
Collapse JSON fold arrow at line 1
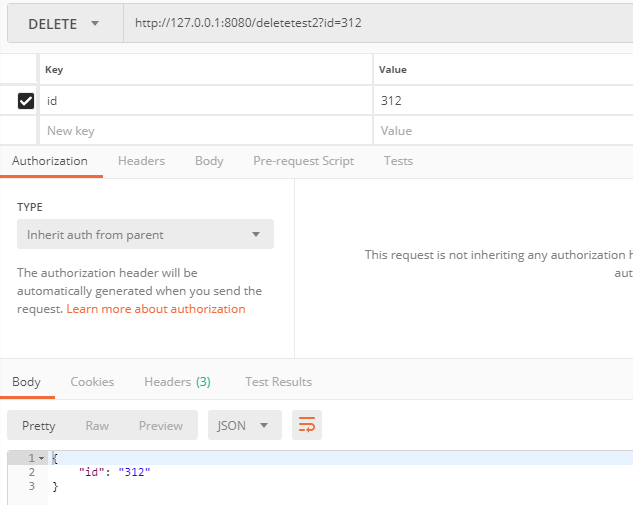click(x=42, y=459)
